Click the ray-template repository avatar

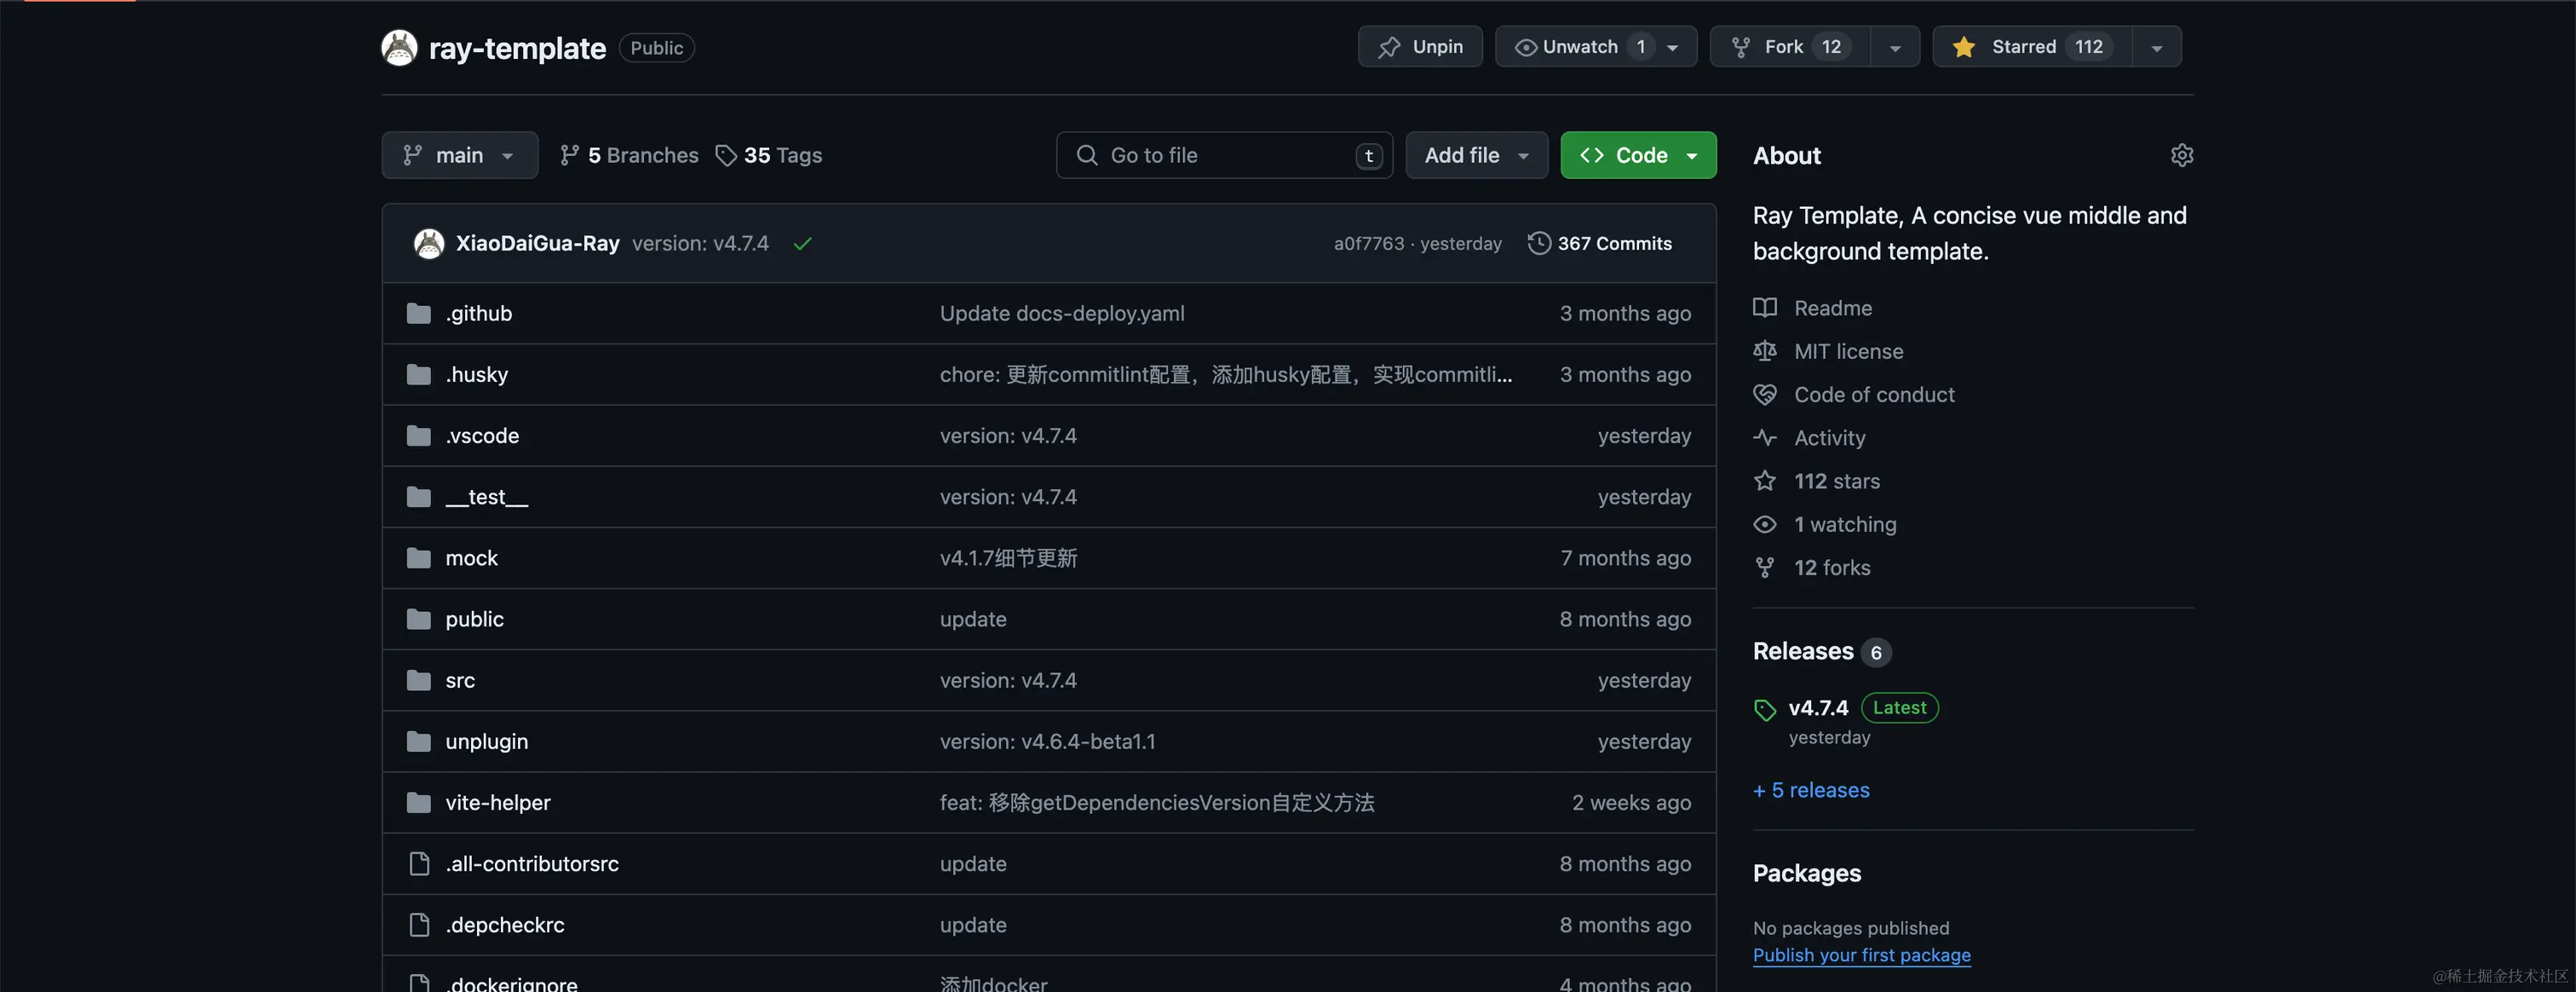pos(399,48)
